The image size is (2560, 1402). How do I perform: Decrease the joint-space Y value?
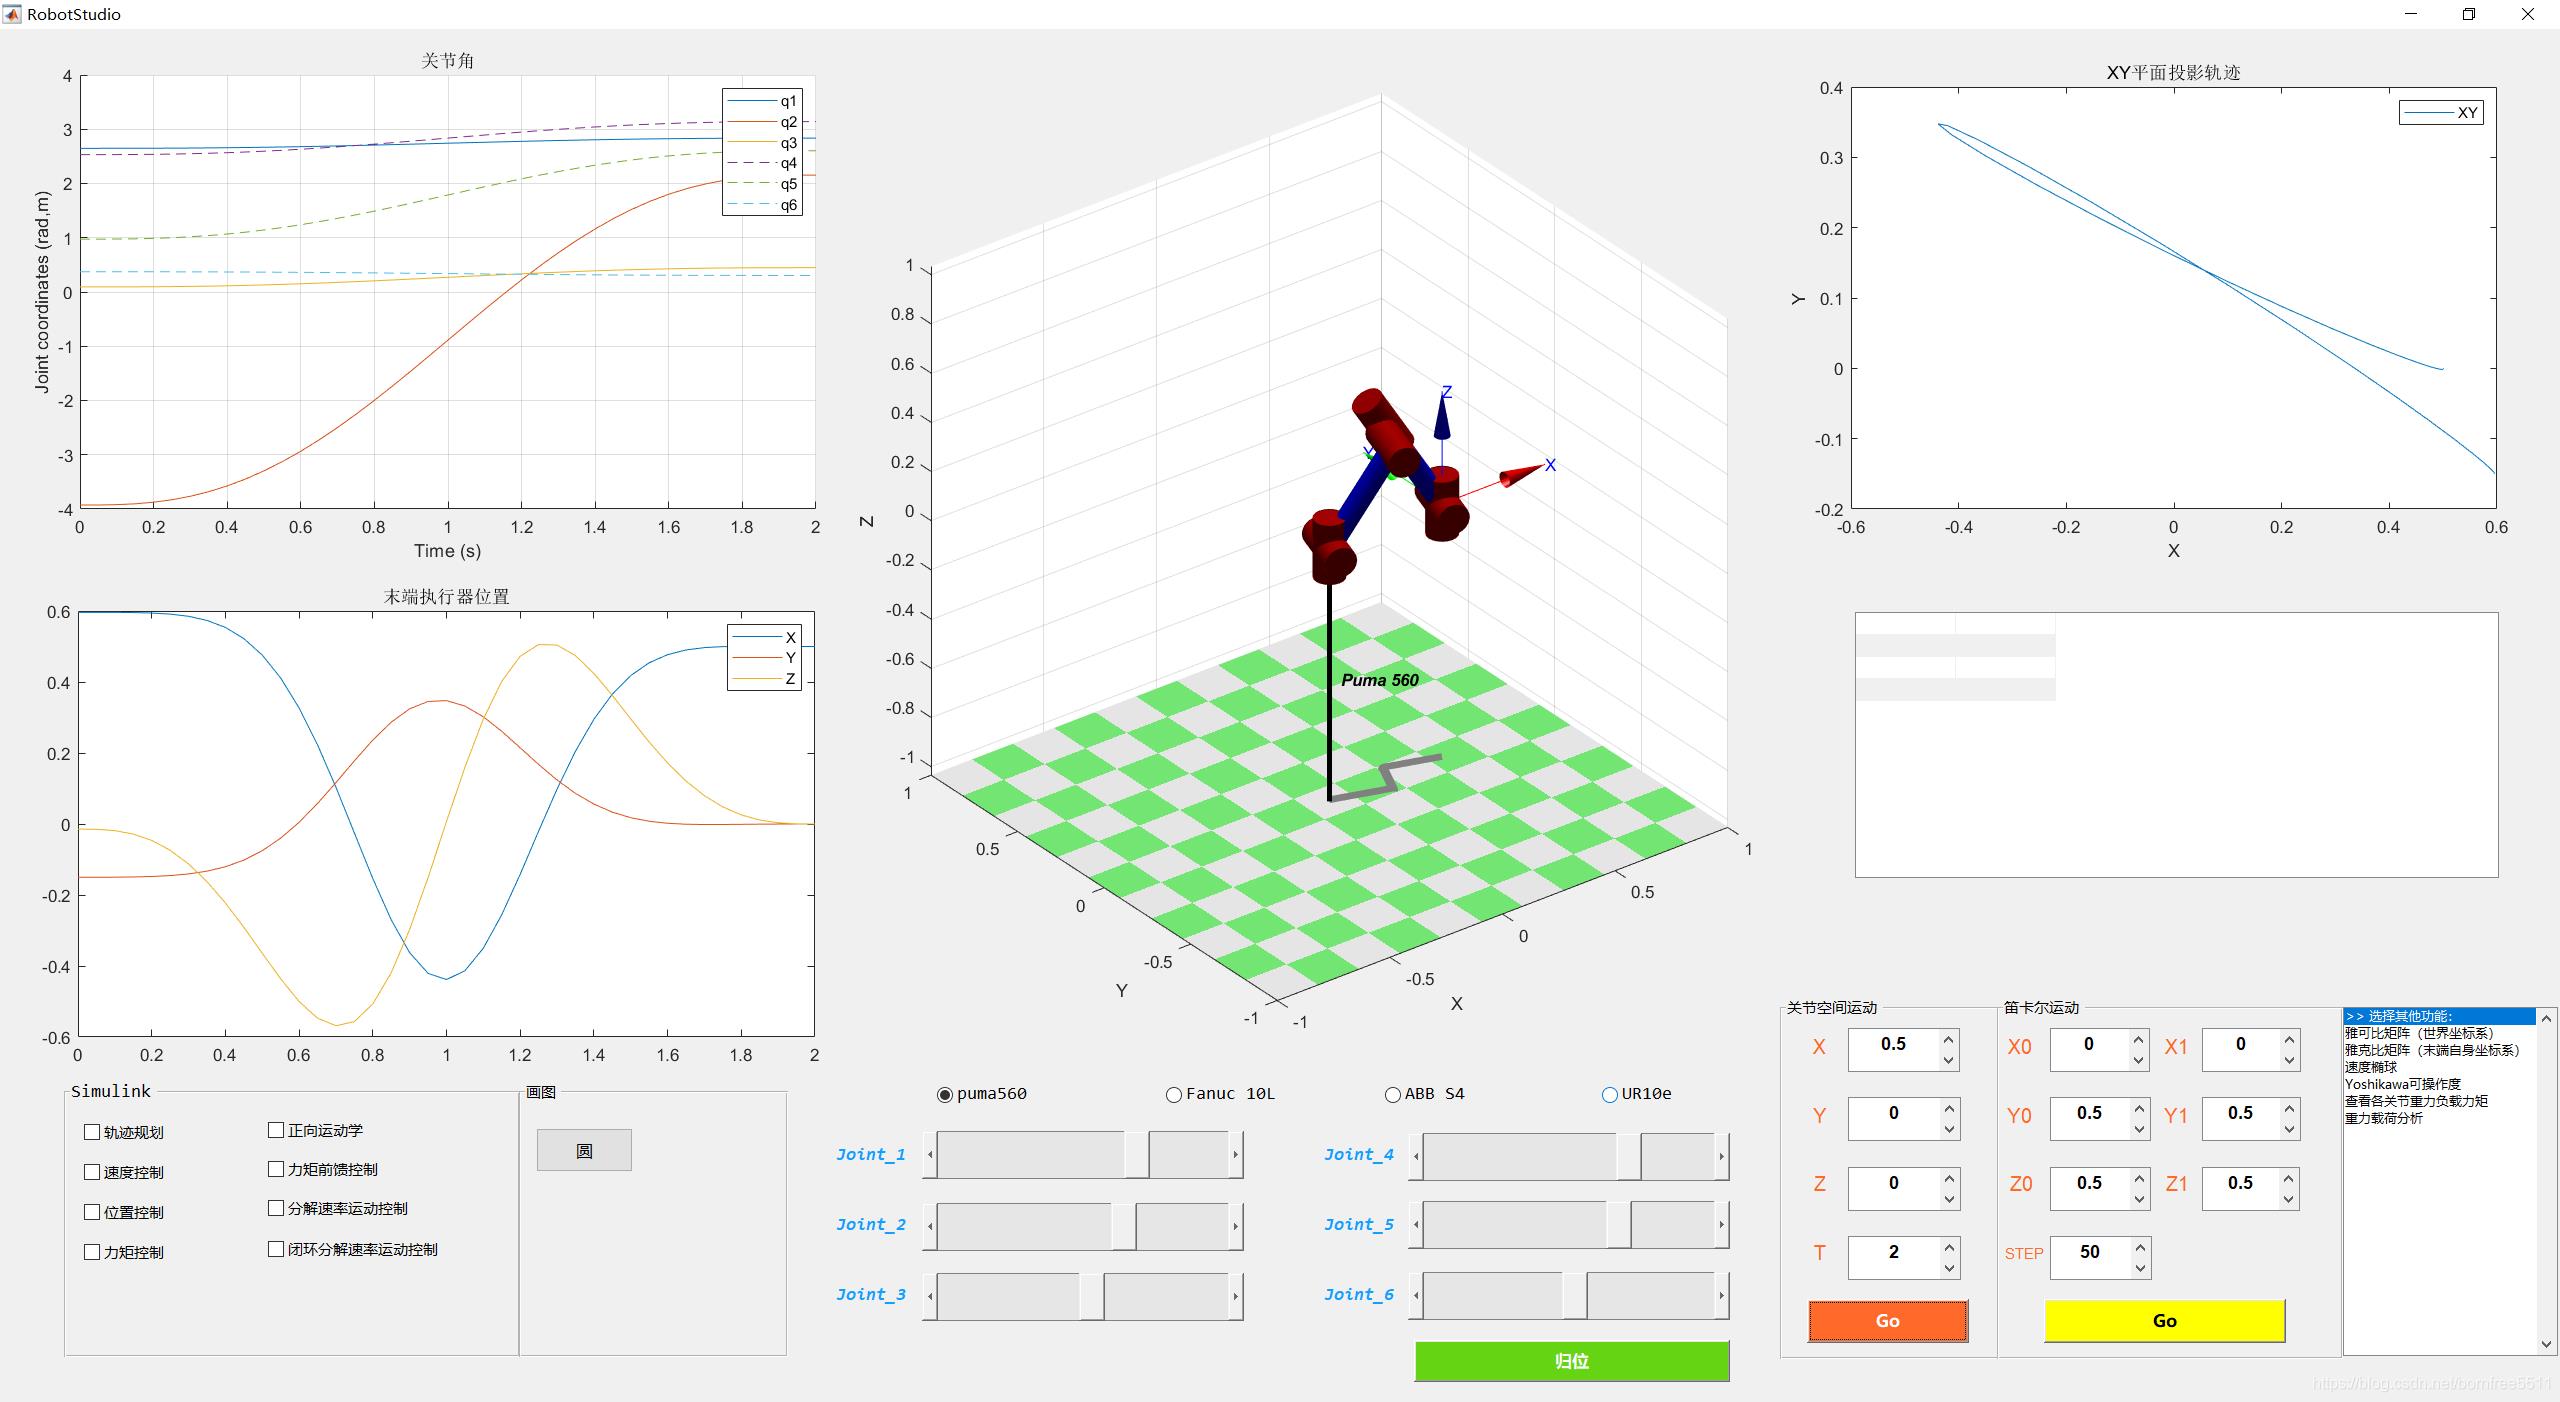tap(1948, 1129)
